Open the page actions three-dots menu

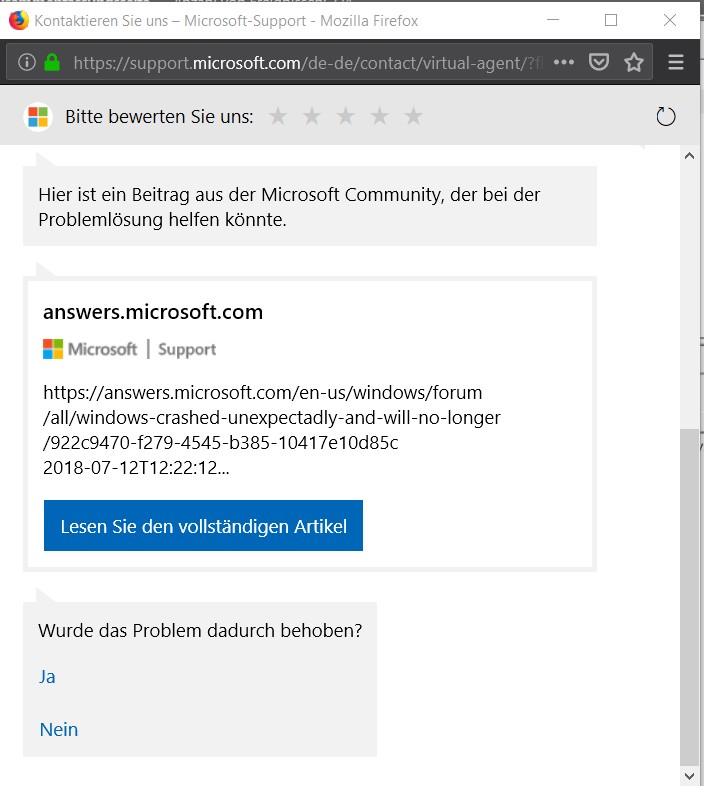[x=564, y=63]
